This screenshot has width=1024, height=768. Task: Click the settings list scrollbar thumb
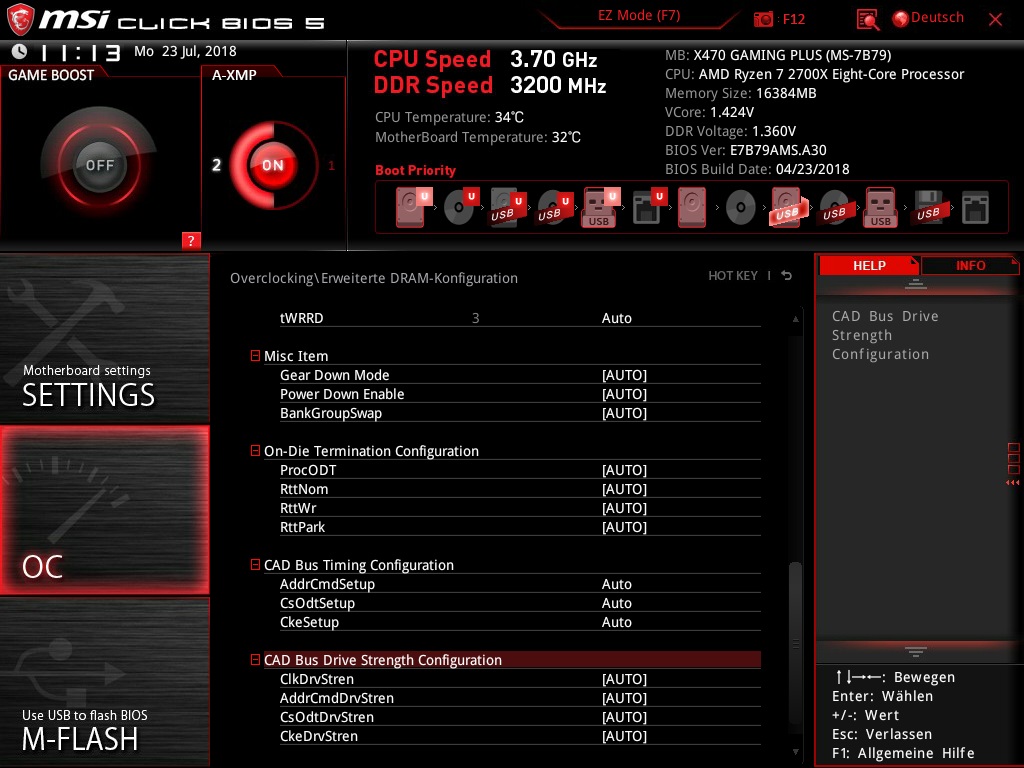pyautogui.click(x=795, y=643)
